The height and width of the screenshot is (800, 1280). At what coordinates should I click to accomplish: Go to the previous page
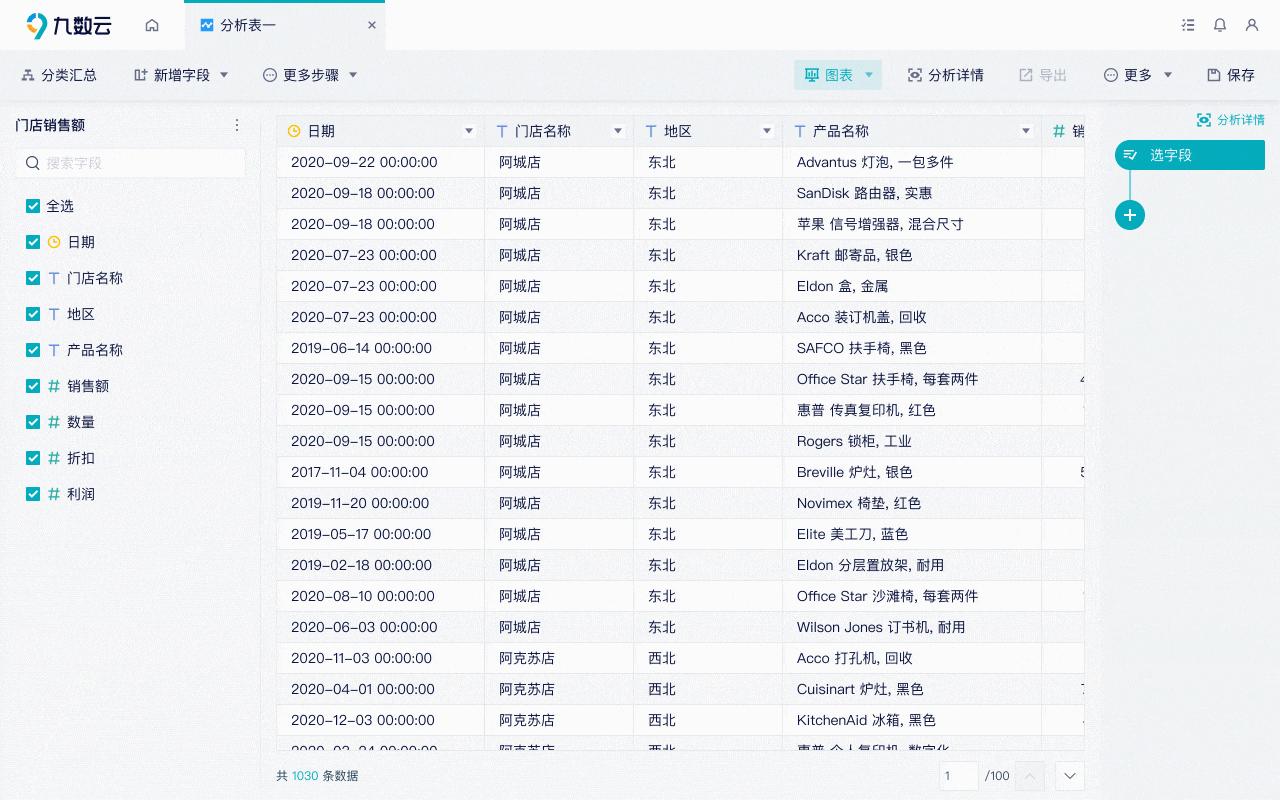[1030, 776]
